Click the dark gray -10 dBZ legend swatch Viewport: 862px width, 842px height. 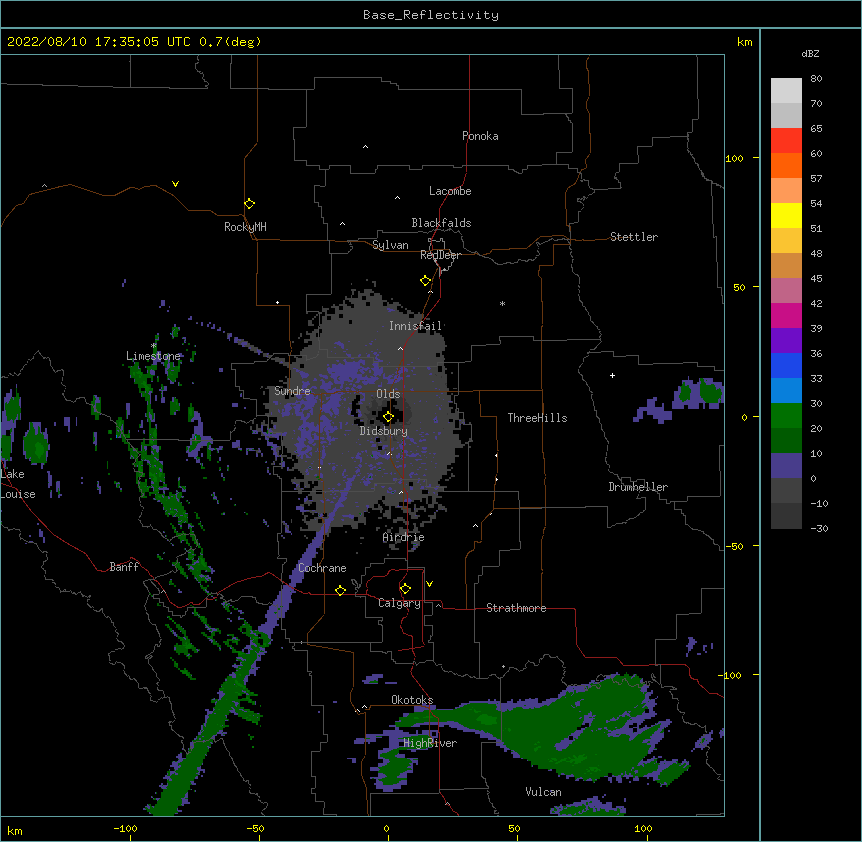[x=786, y=516]
